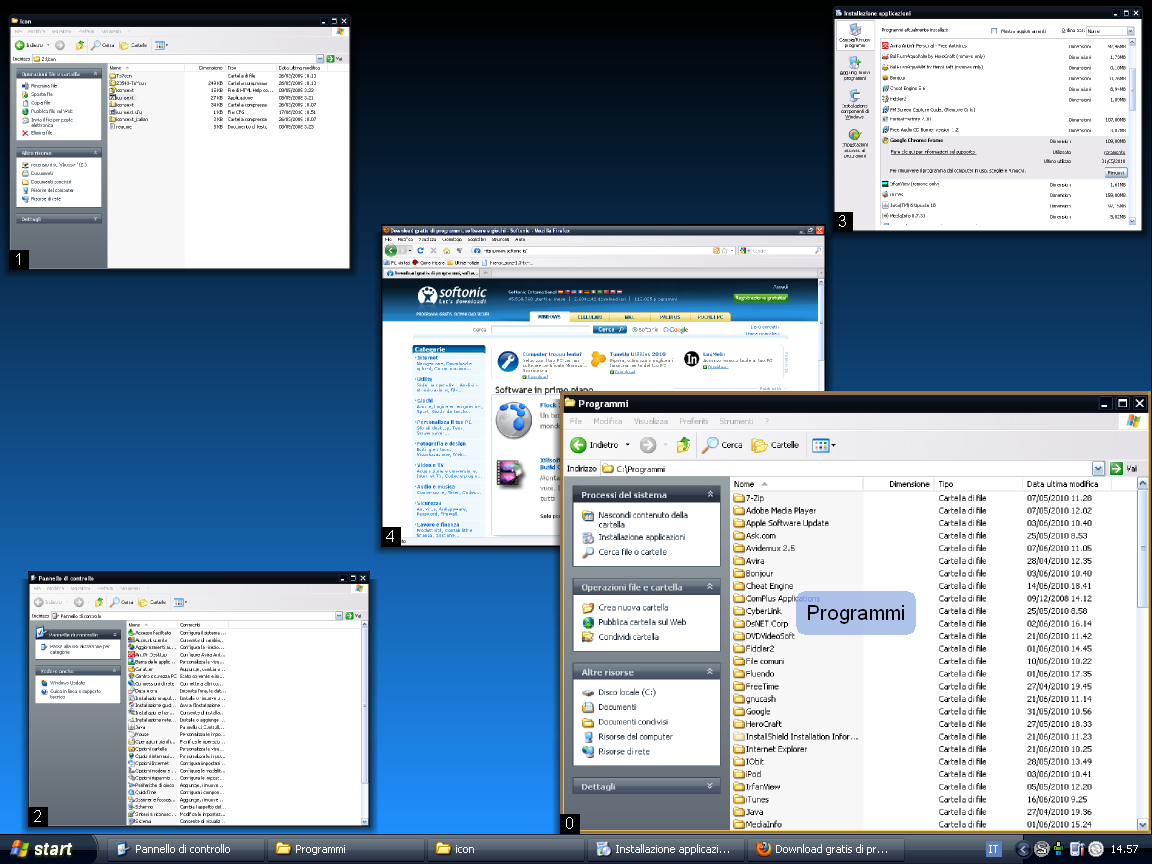
Task: Open the File menu in Programmi
Action: 575,421
